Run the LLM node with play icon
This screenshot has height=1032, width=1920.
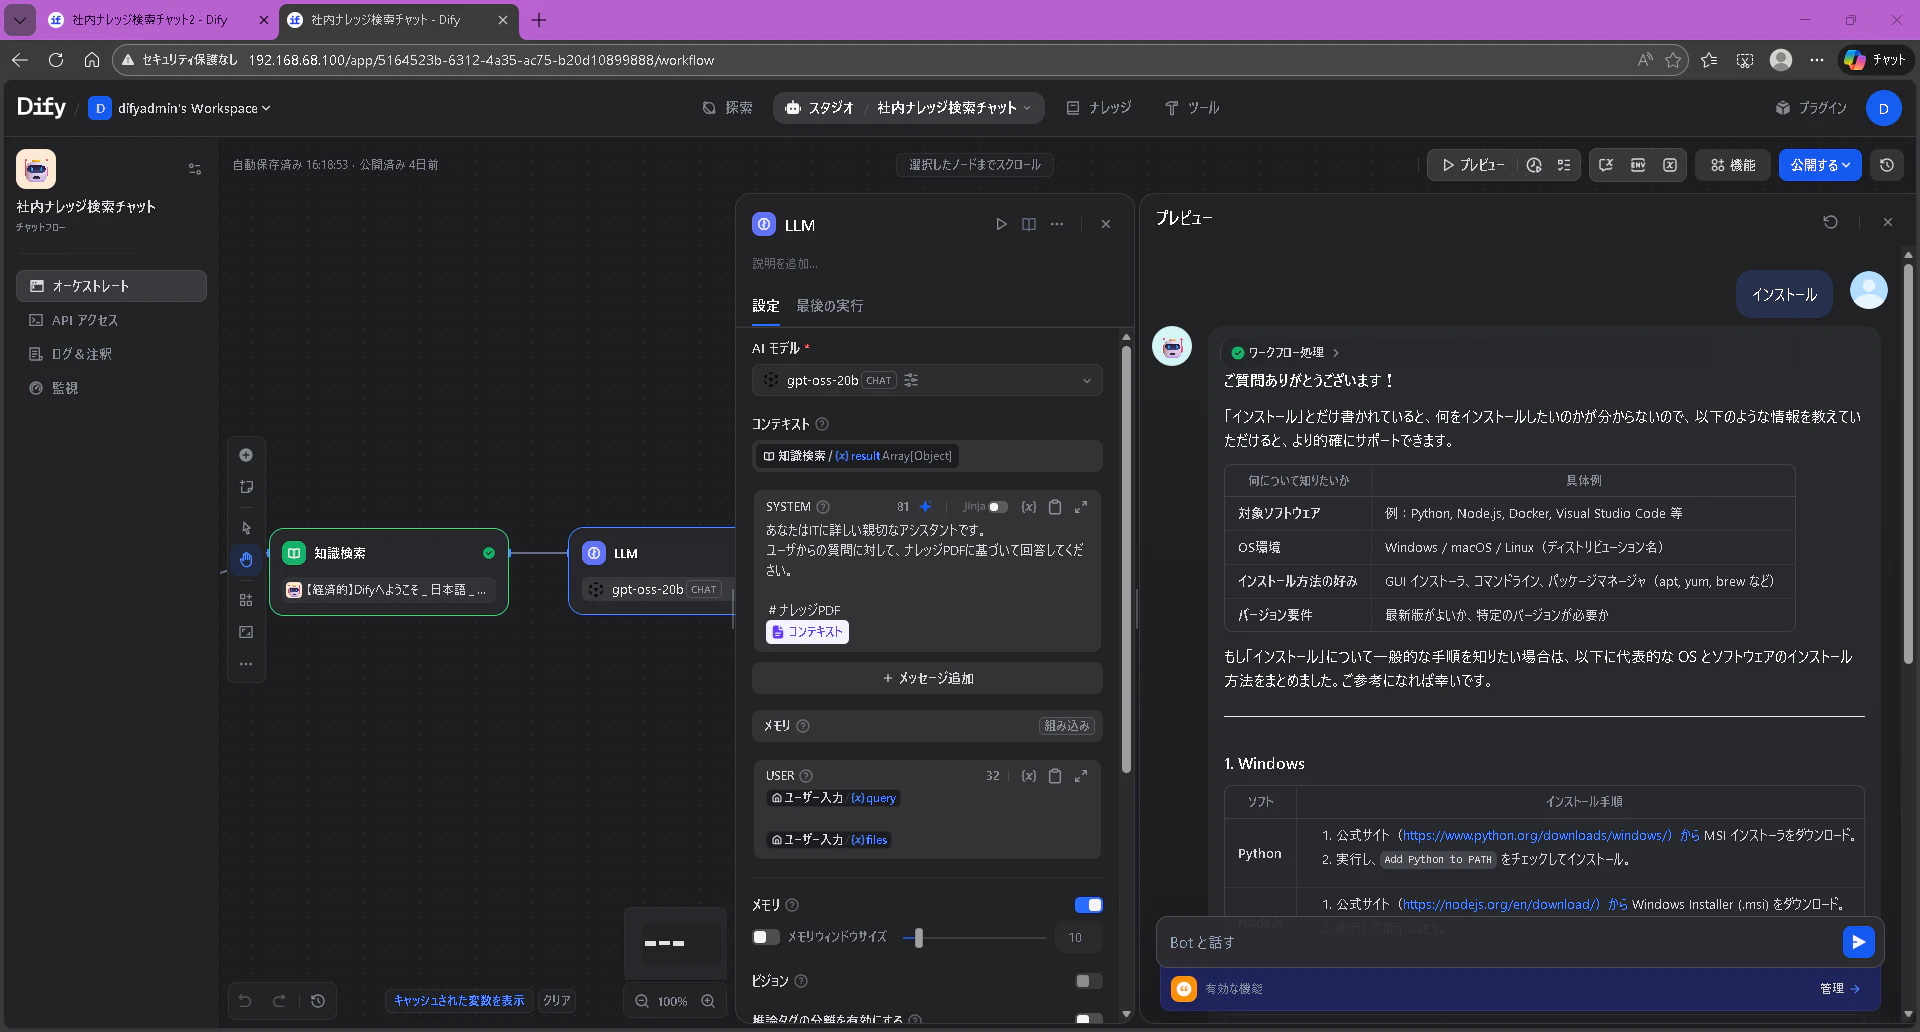[x=1001, y=224]
